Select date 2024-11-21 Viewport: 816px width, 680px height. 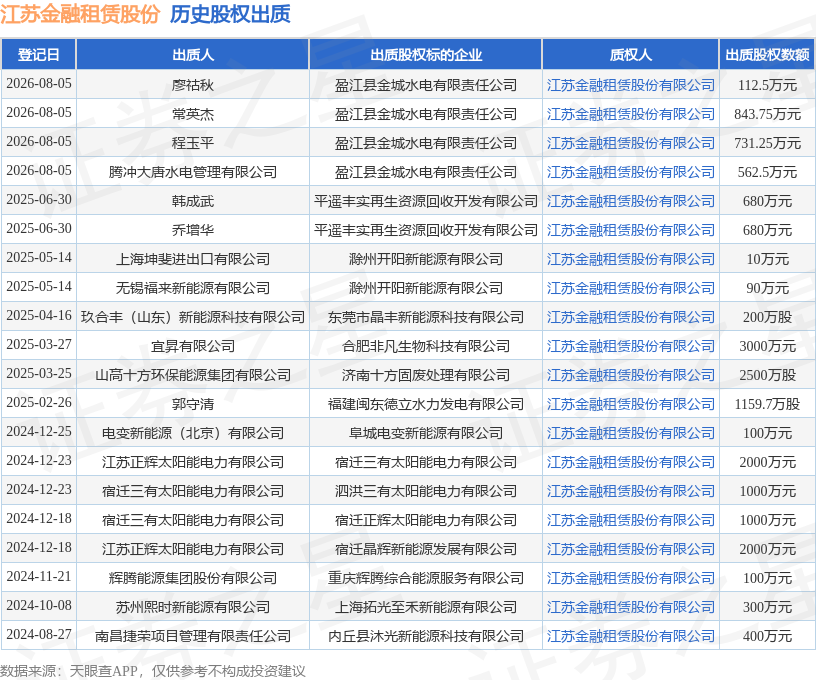pos(39,577)
